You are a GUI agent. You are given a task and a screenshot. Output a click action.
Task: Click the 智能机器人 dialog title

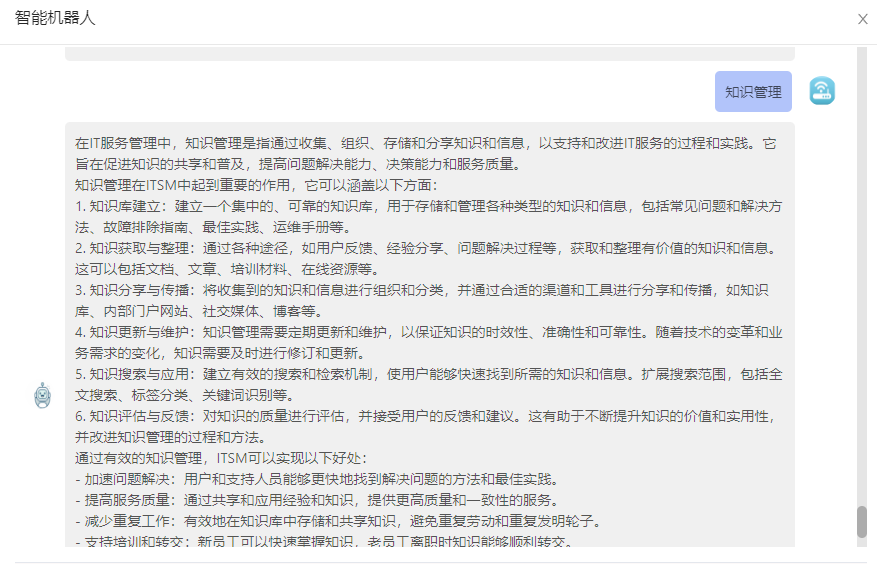tap(55, 18)
